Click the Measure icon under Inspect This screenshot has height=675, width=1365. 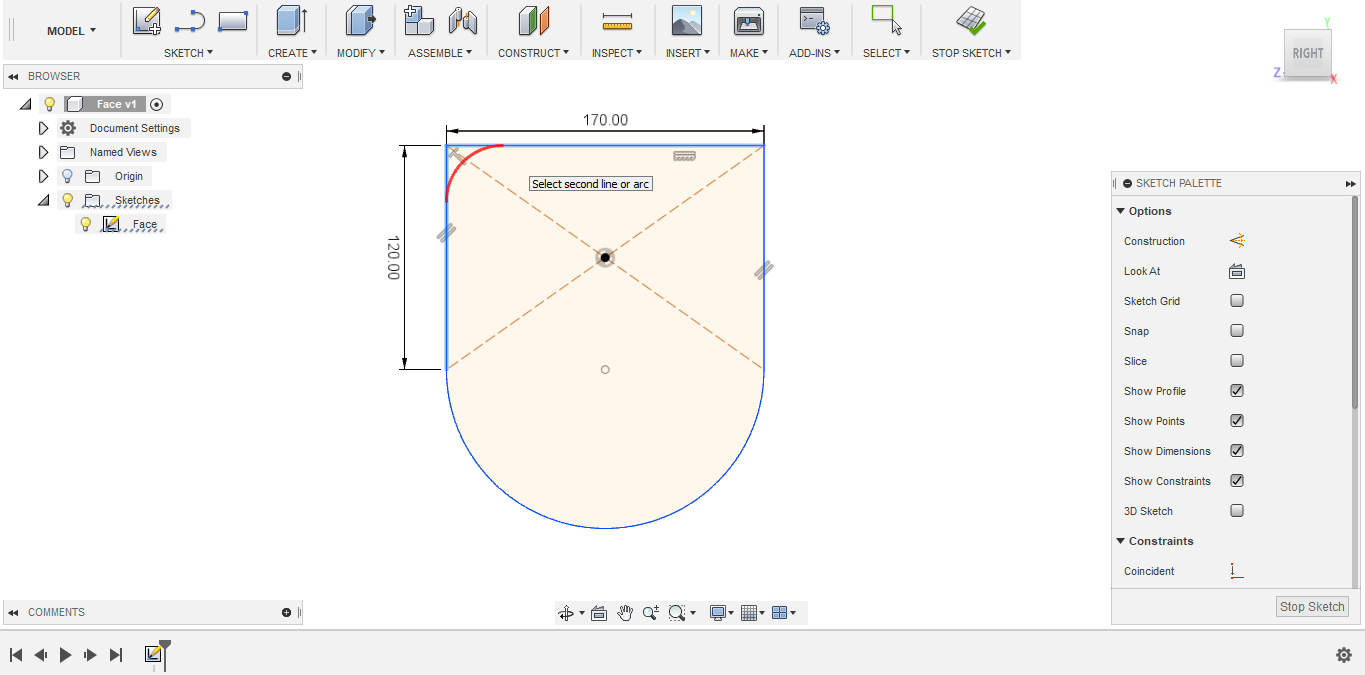coord(617,21)
